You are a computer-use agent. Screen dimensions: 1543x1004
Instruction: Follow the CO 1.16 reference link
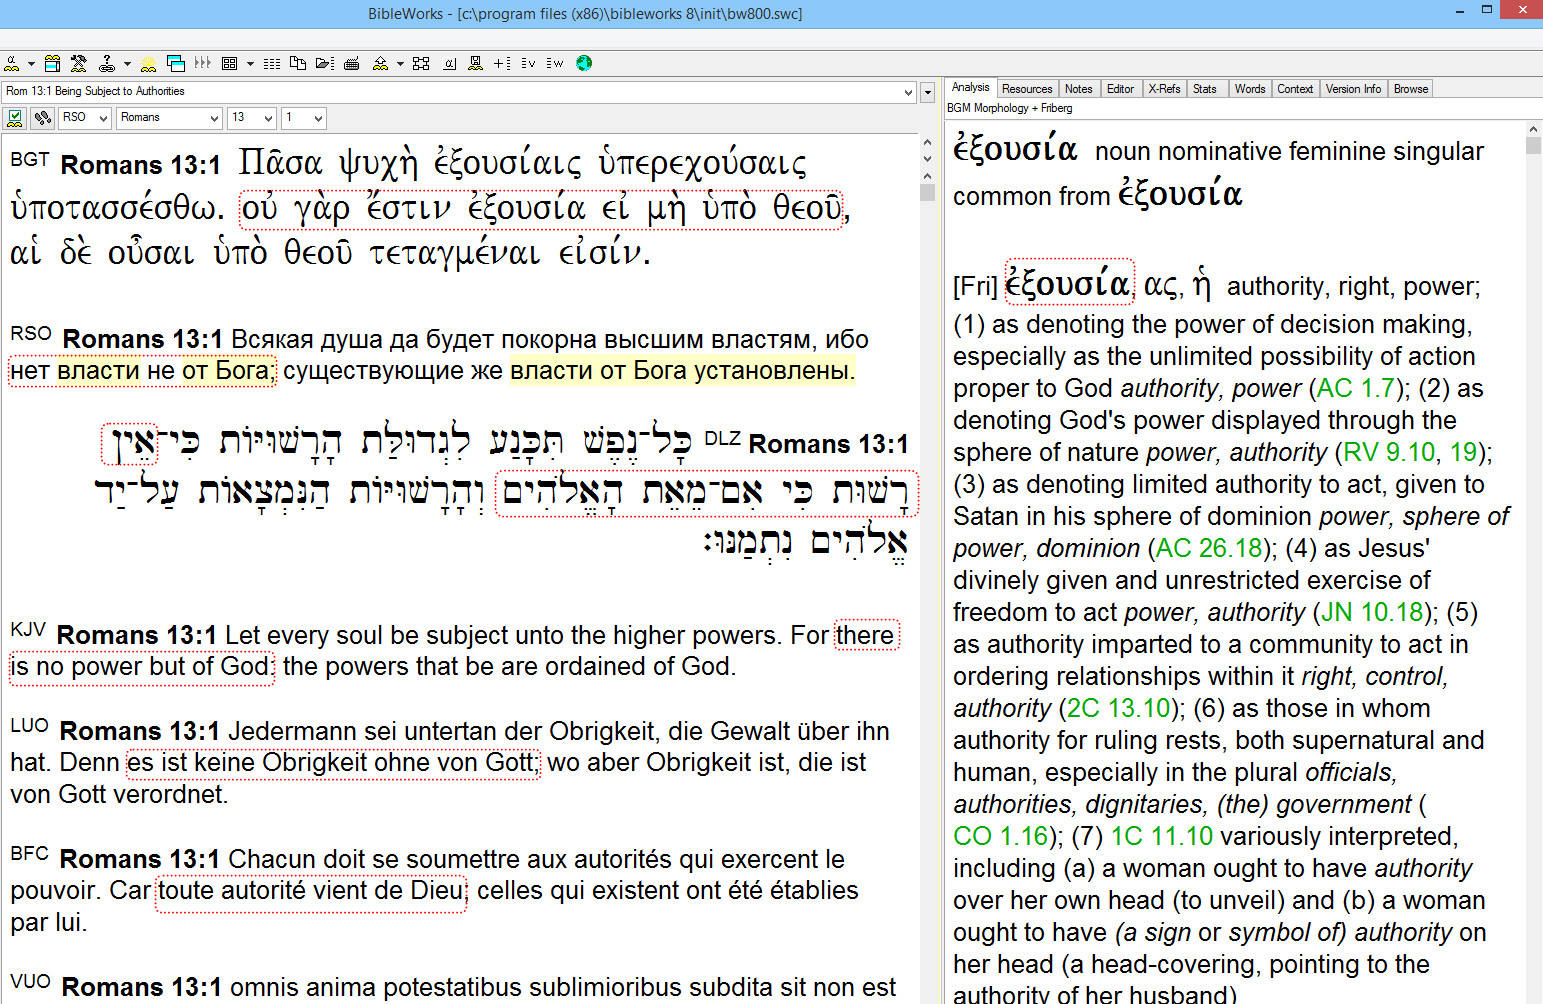1001,836
